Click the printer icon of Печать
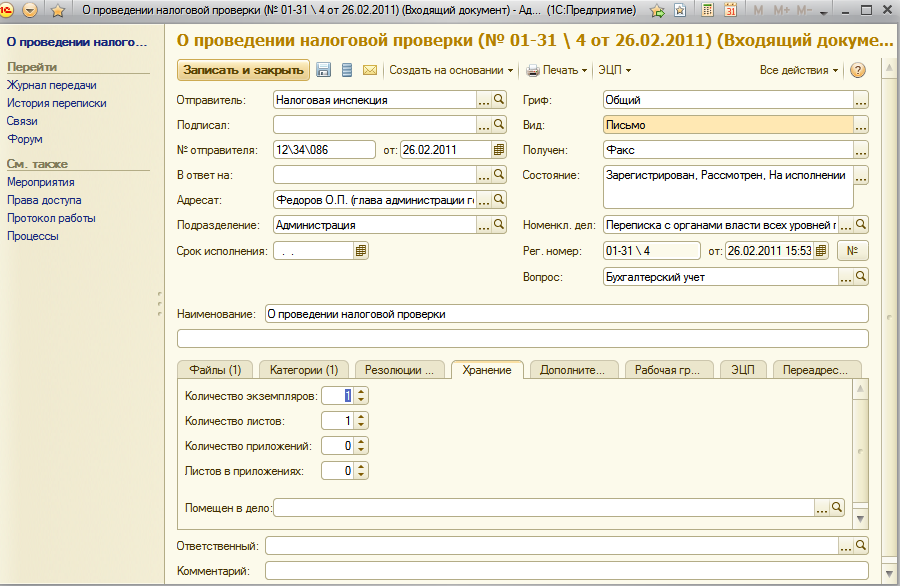 (x=533, y=70)
